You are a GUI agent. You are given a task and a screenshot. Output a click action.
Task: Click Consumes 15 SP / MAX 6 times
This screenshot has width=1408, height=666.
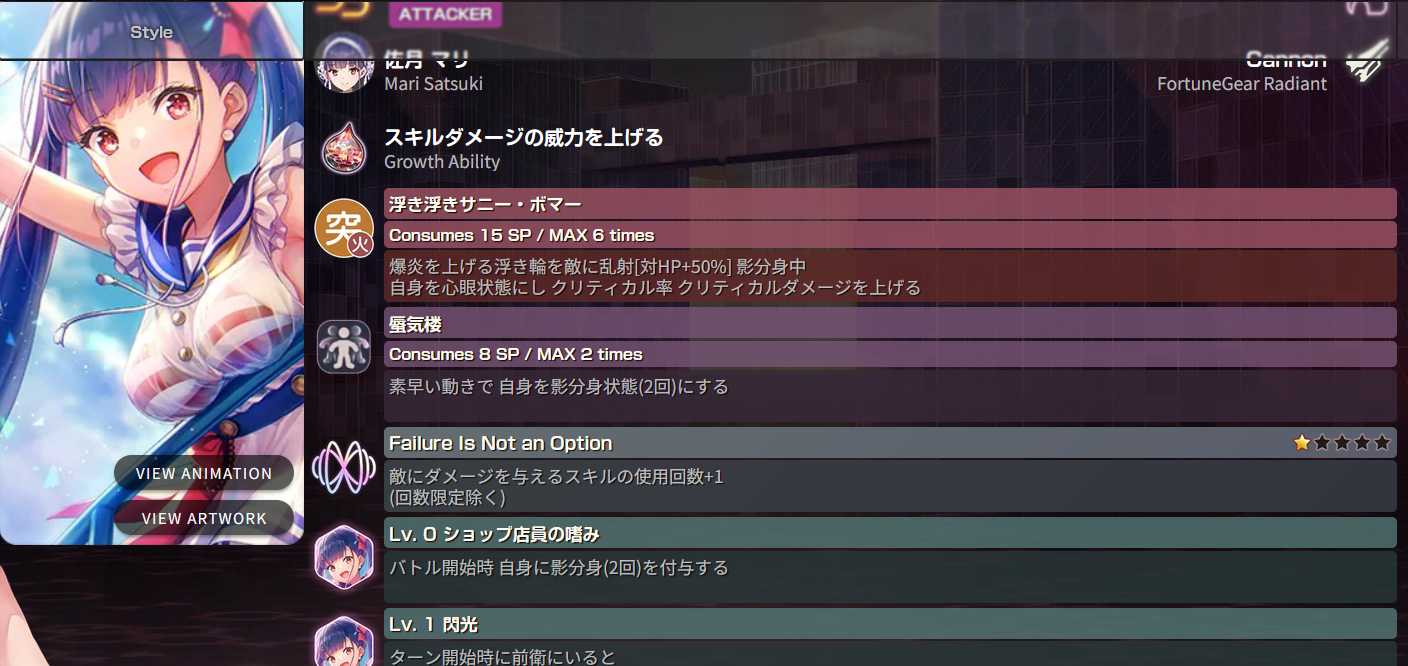coord(890,235)
